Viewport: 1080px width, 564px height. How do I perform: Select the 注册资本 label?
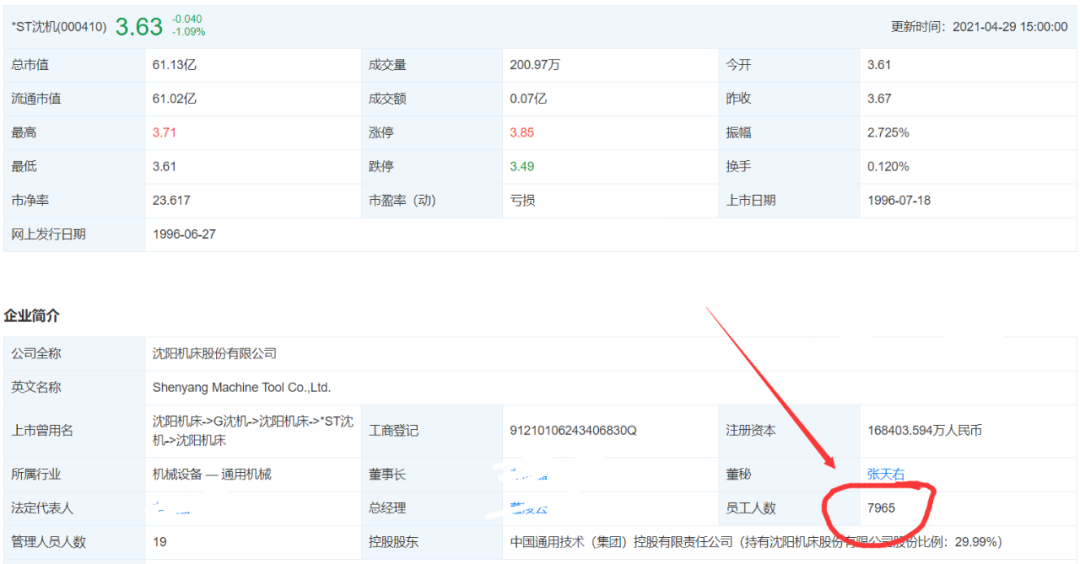tap(751, 430)
